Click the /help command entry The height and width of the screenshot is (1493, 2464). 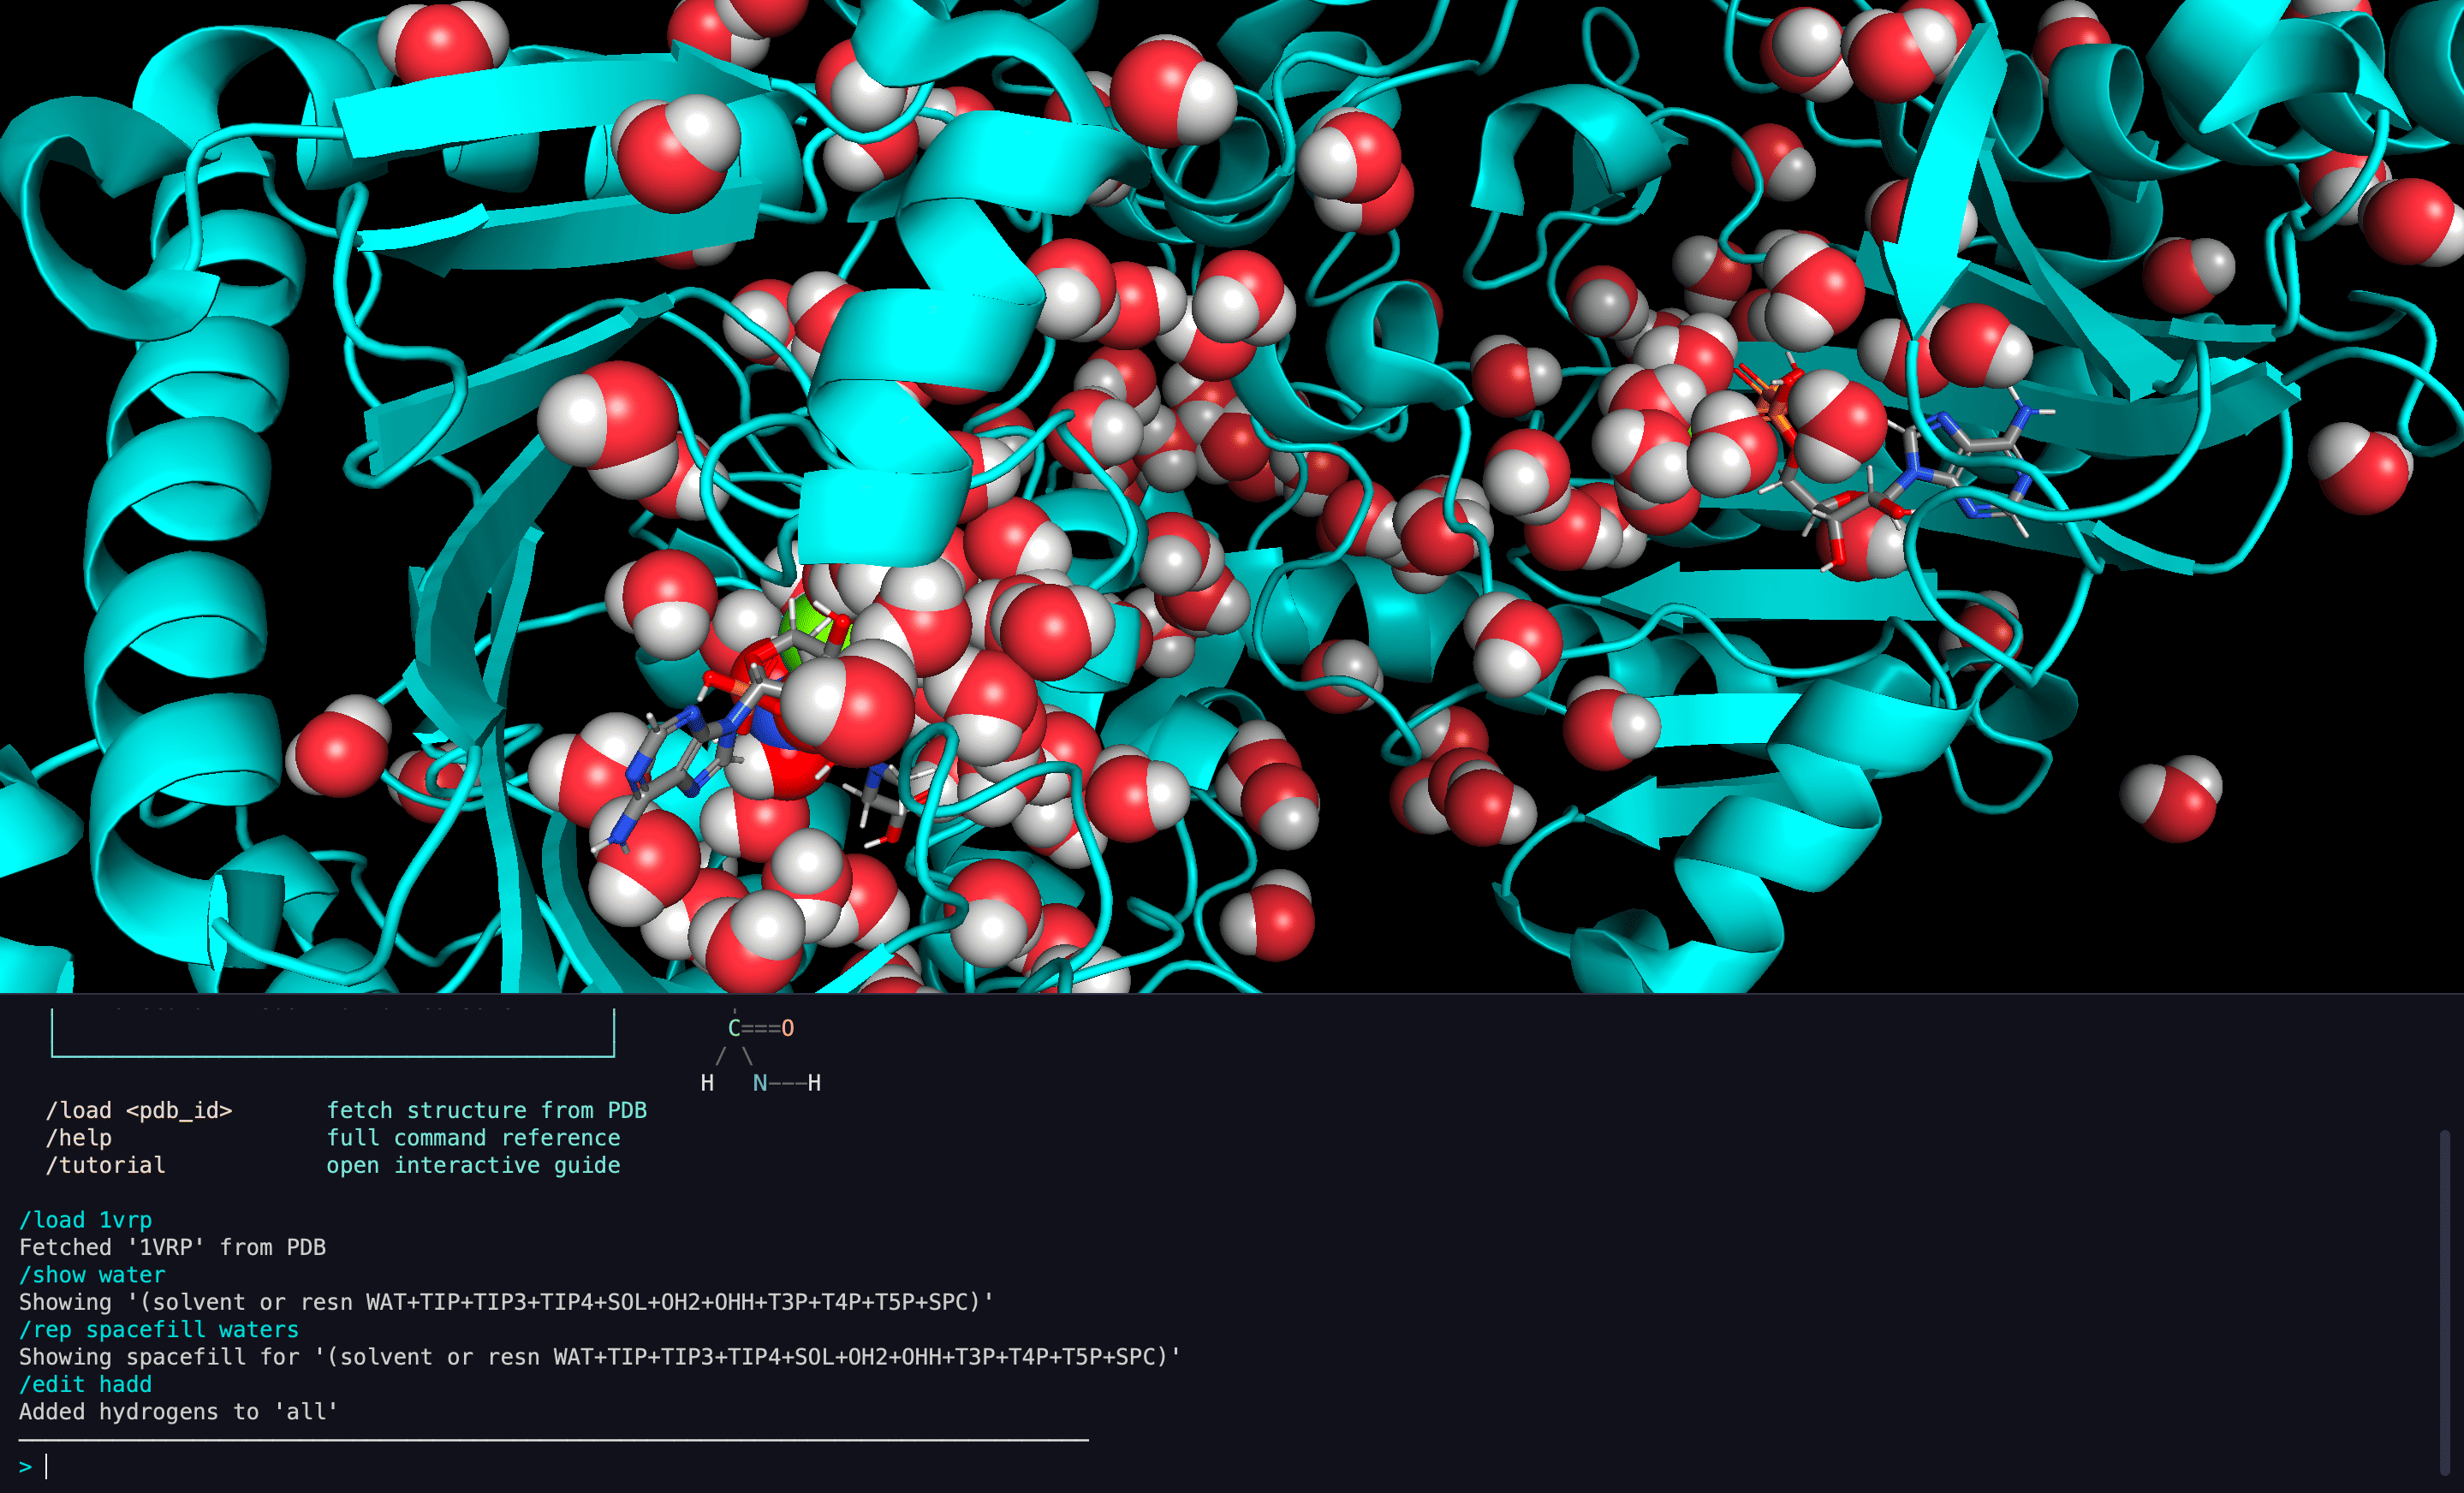coord(79,1138)
